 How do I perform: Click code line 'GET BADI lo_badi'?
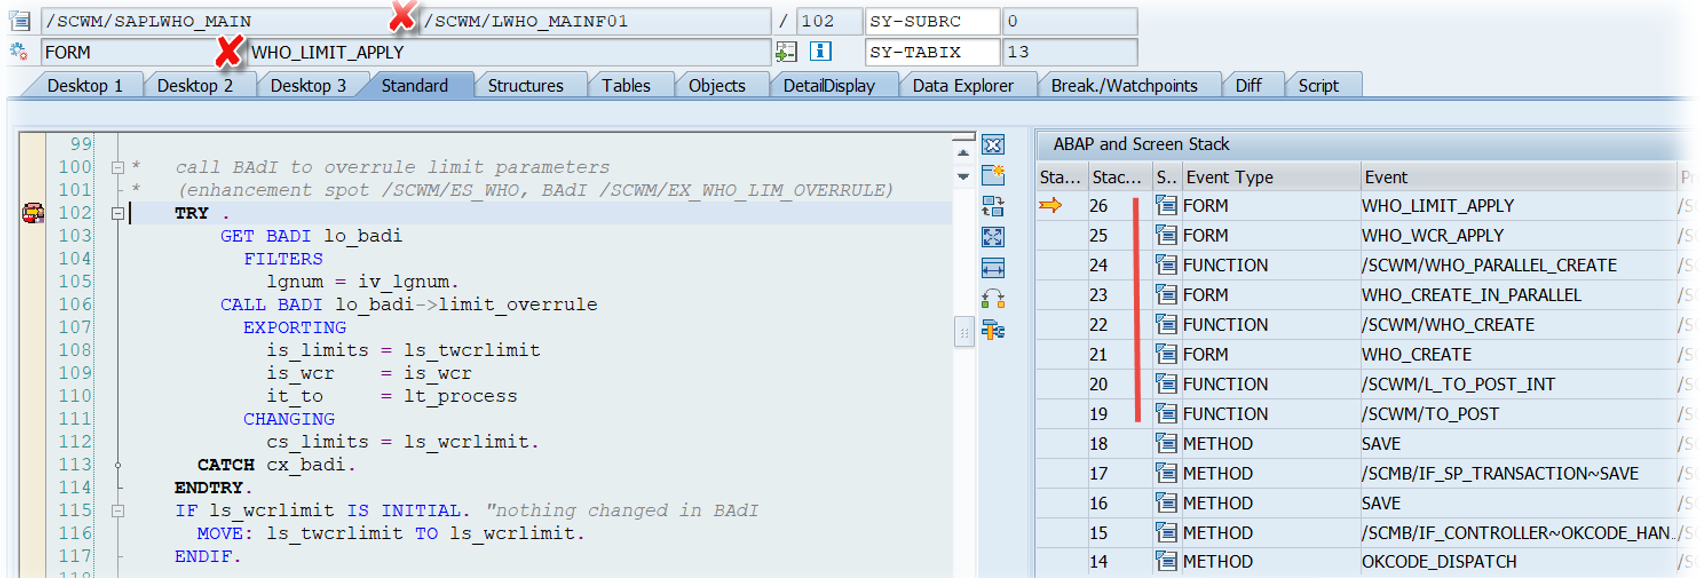pos(311,236)
